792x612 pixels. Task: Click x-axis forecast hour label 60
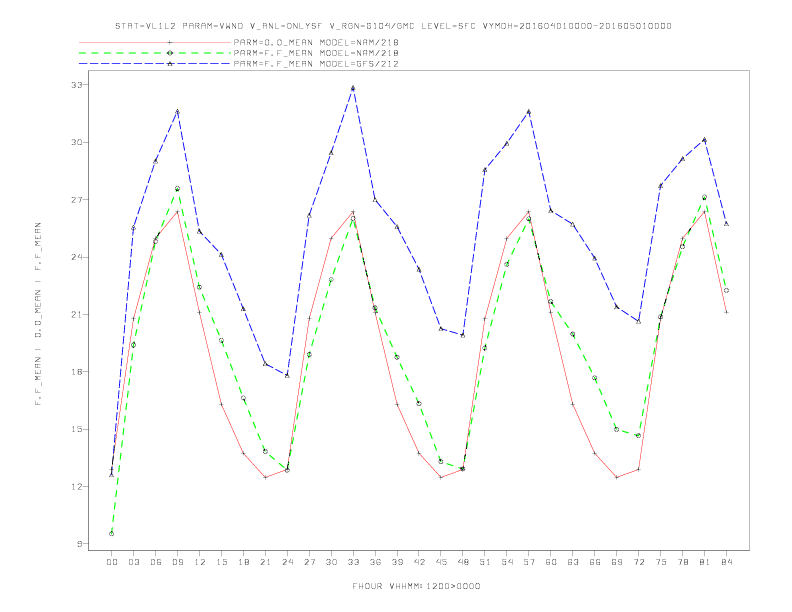(x=551, y=562)
